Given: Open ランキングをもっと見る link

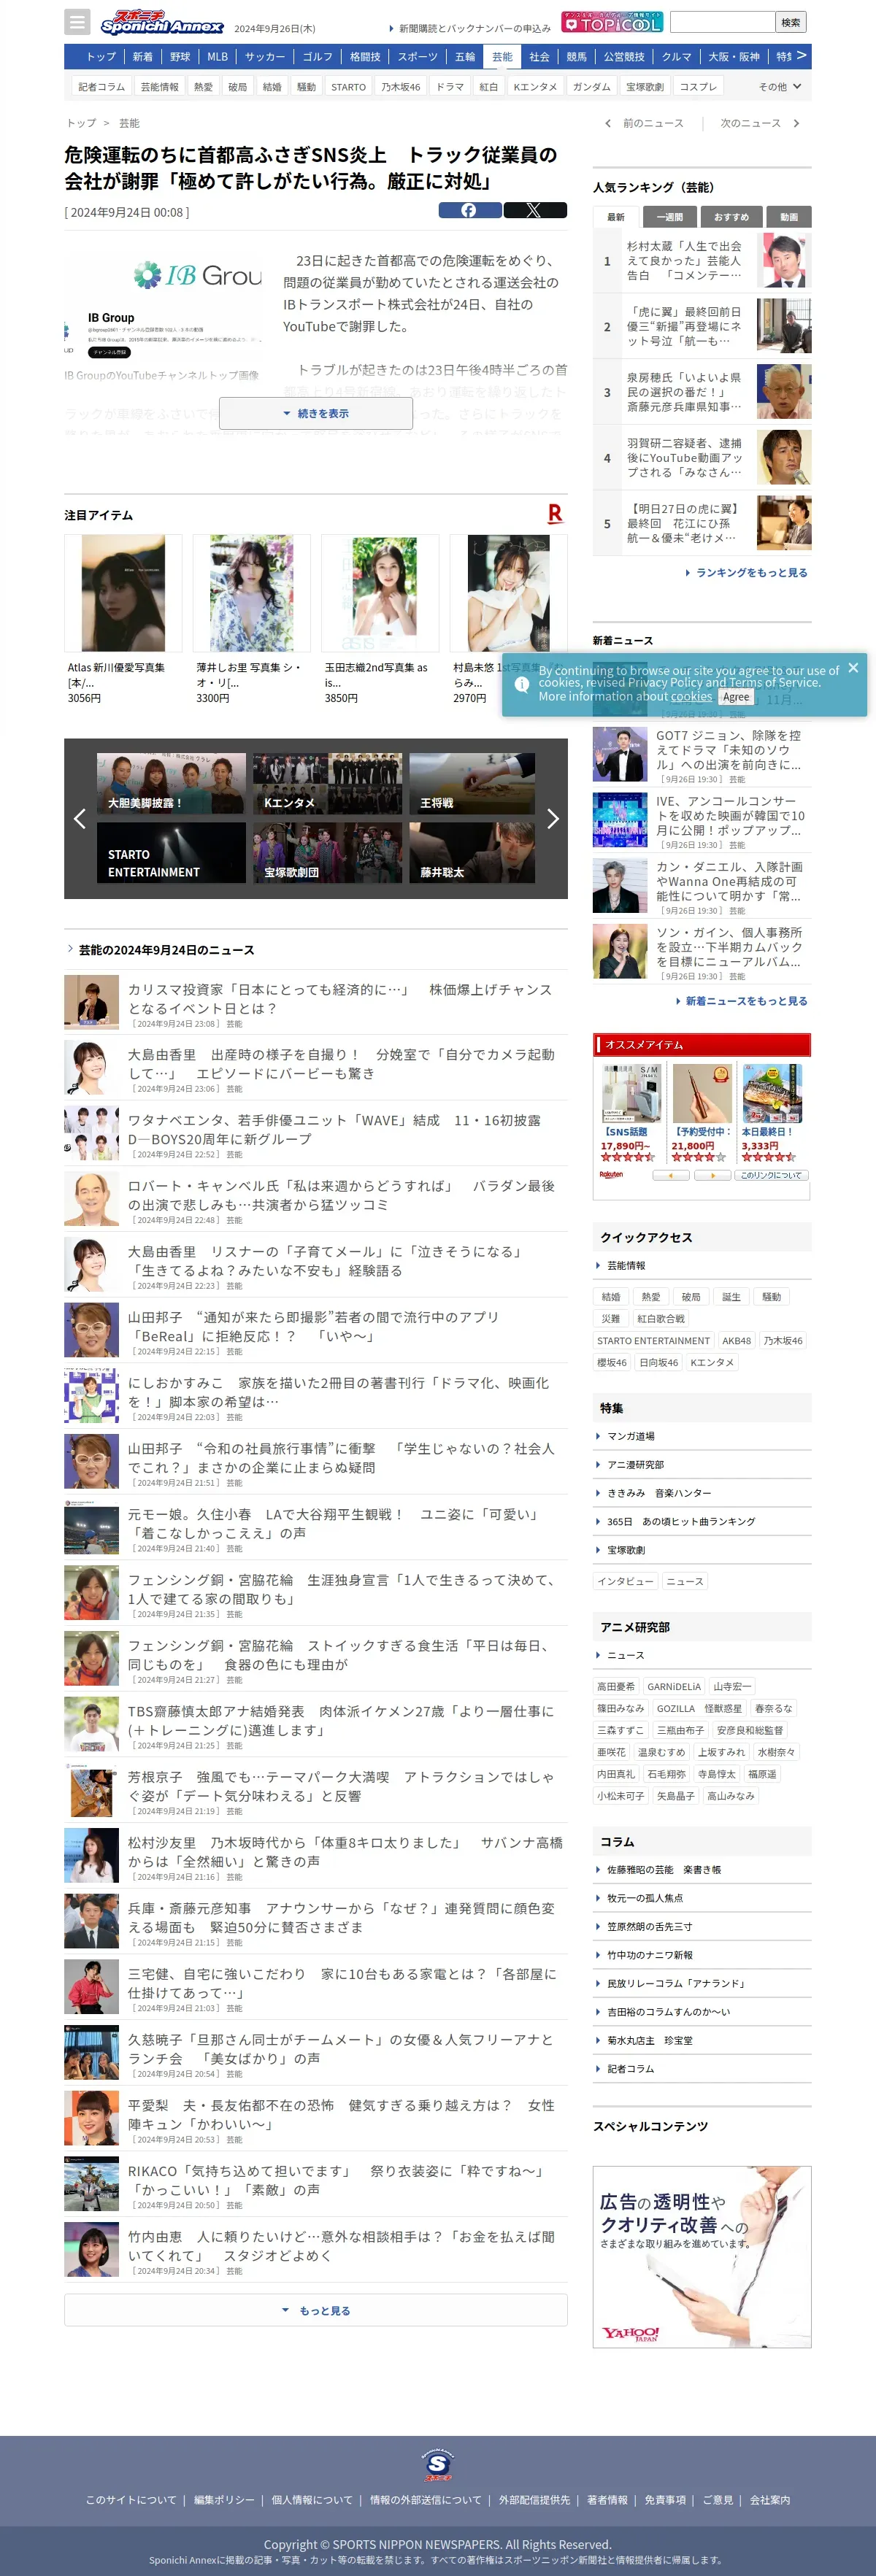Looking at the screenshot, I should (747, 572).
